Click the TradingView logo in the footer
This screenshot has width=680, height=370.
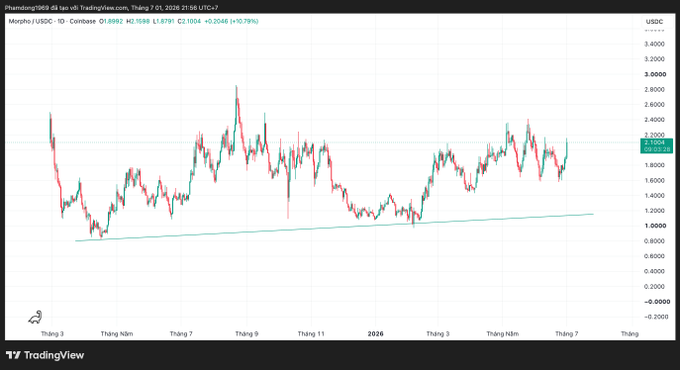click(x=45, y=355)
